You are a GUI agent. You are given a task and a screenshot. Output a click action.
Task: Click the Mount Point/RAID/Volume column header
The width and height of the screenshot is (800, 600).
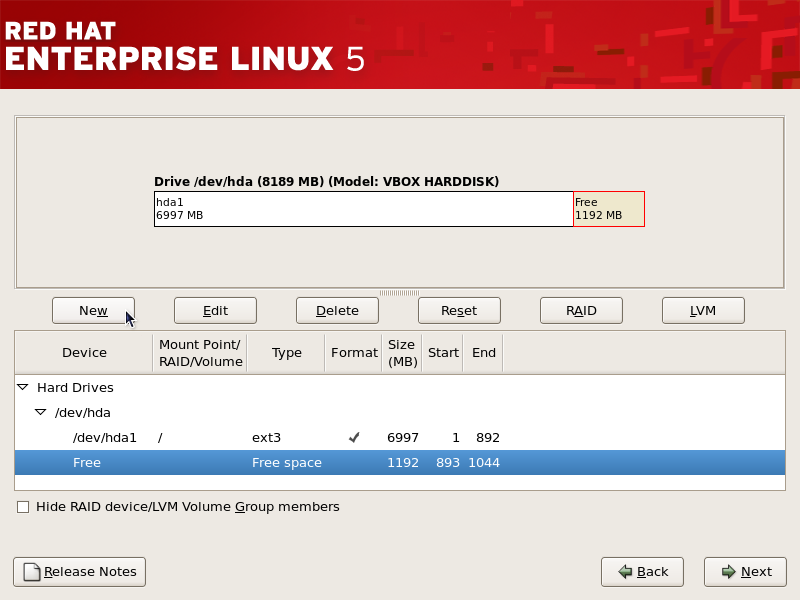[x=200, y=353]
